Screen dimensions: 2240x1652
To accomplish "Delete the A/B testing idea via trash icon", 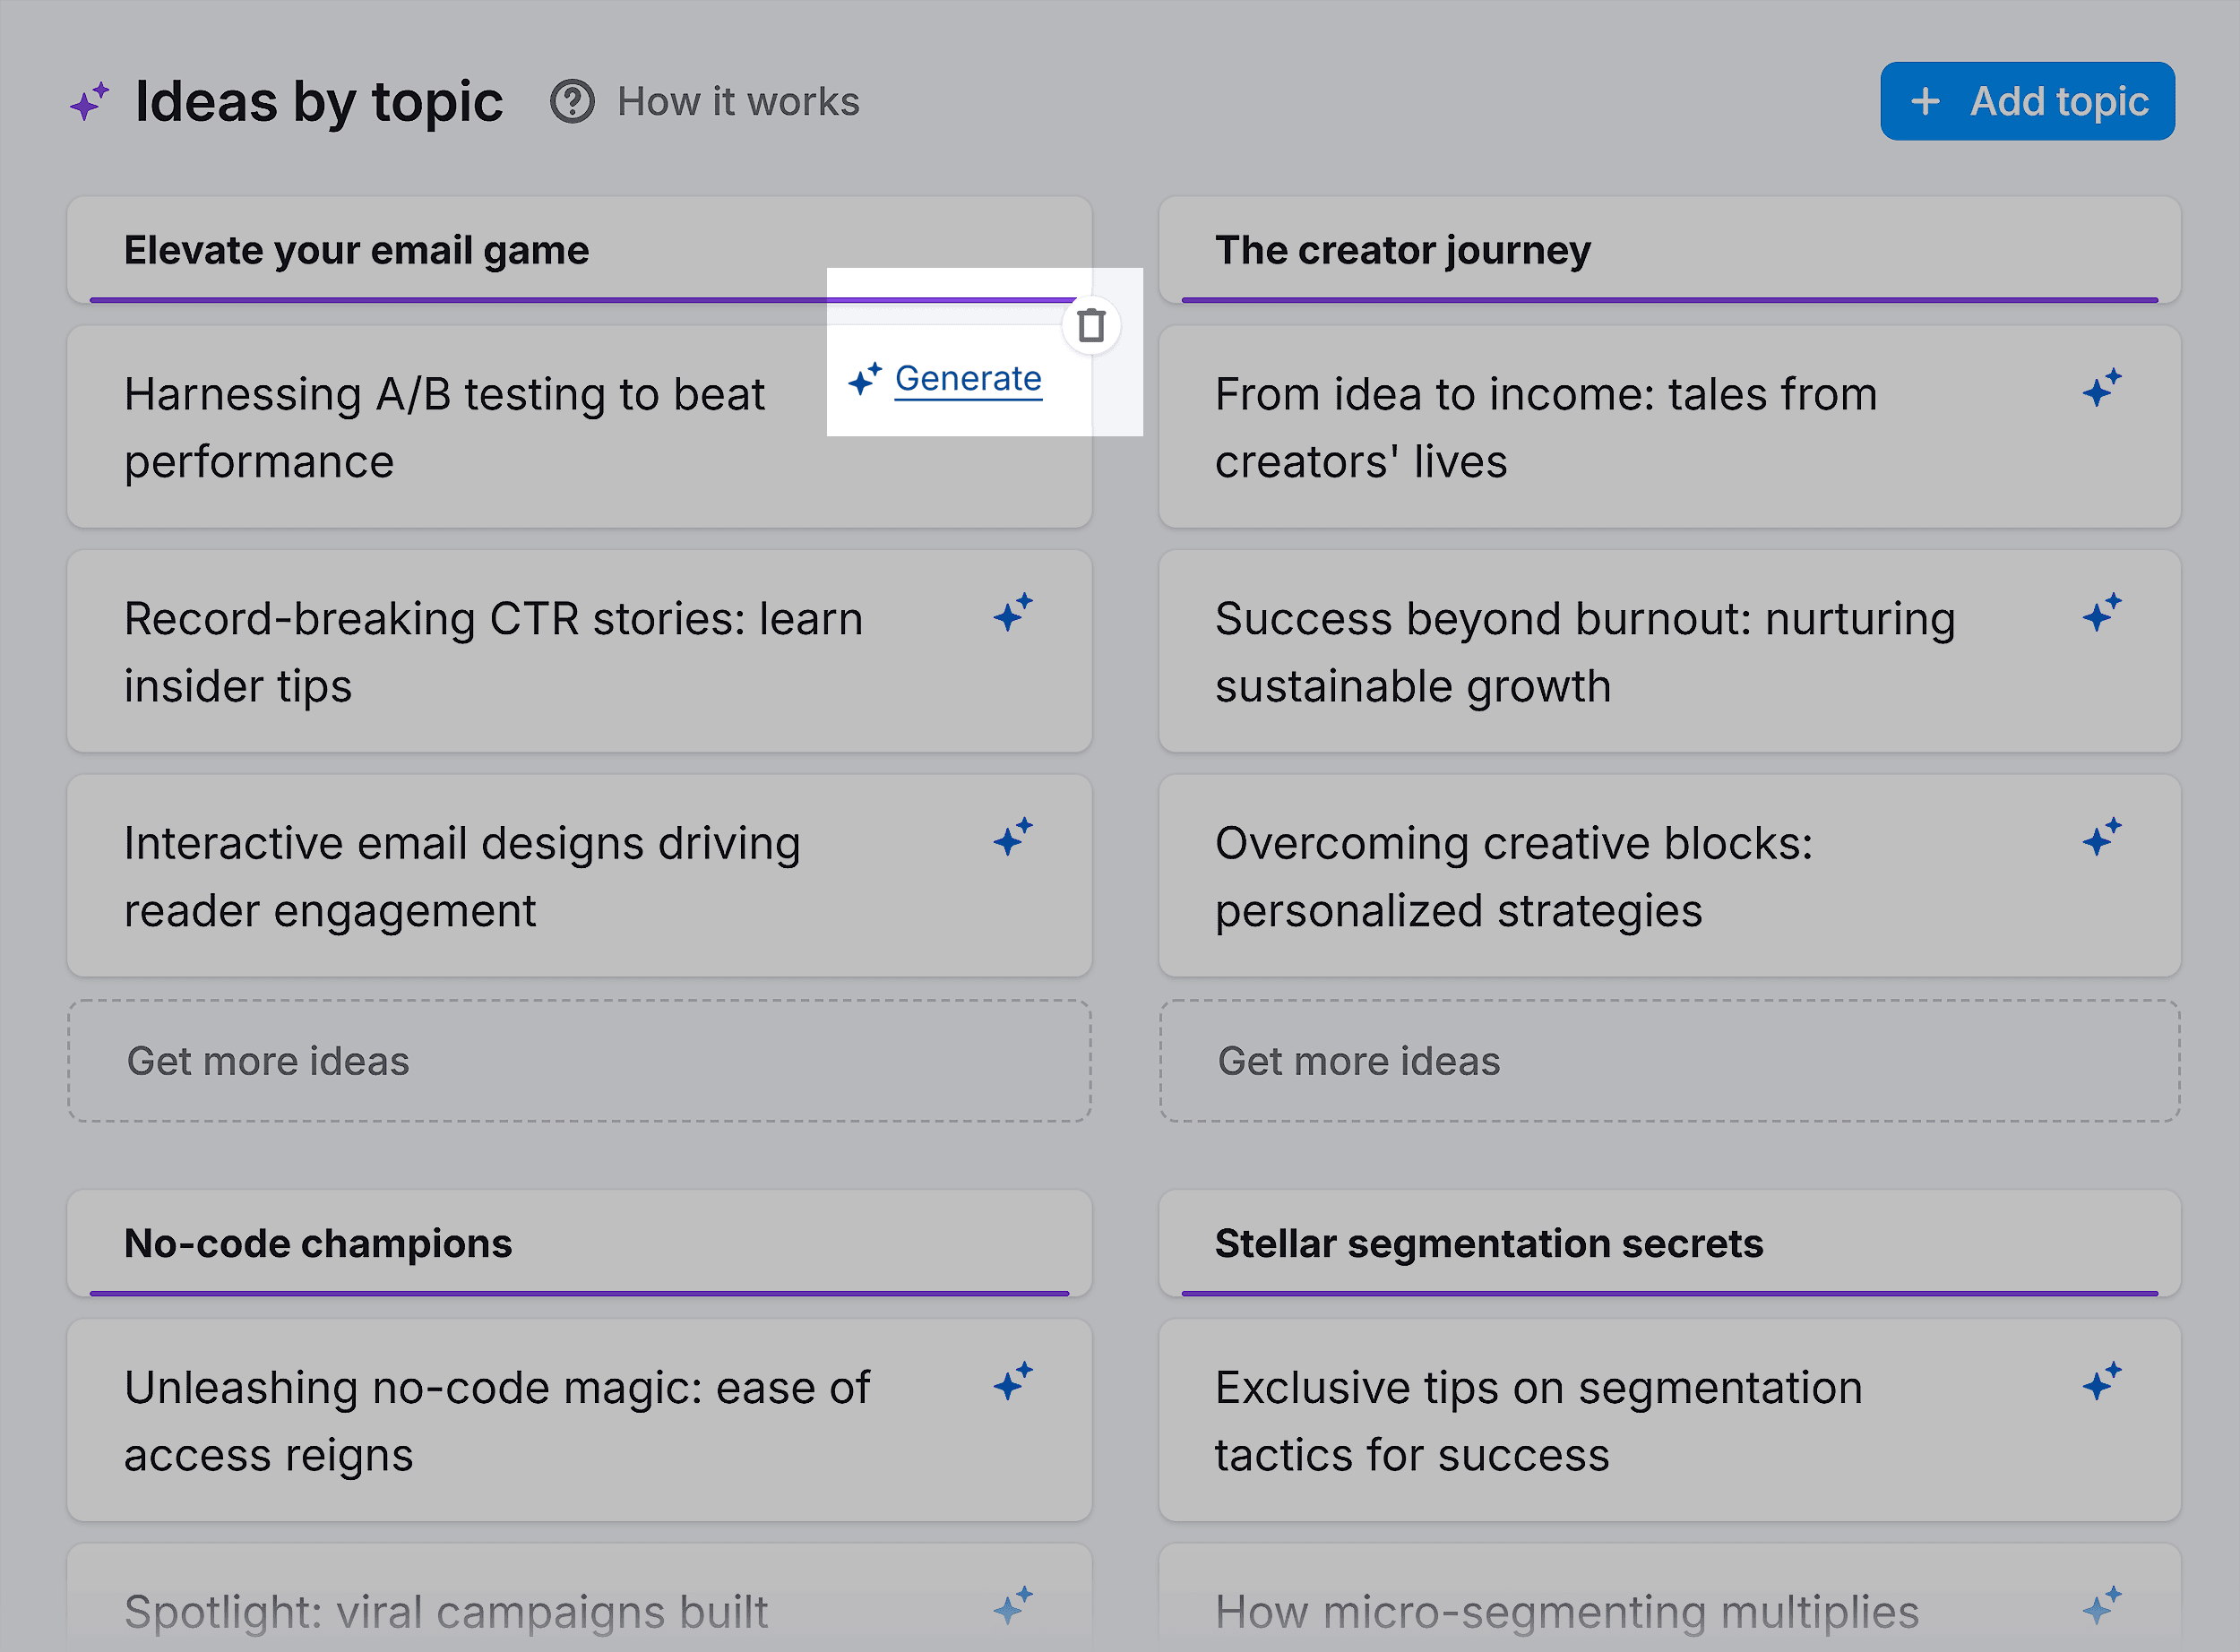I will (x=1091, y=325).
